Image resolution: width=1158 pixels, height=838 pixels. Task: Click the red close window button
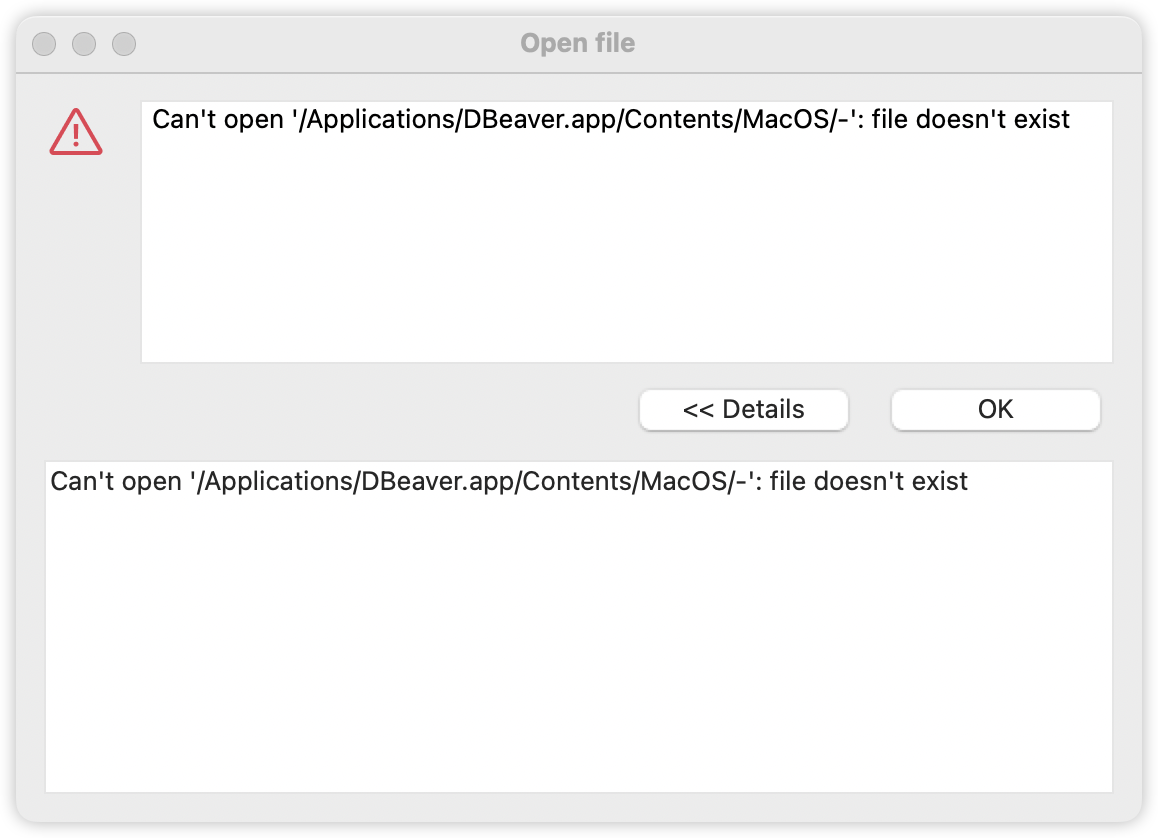44,44
